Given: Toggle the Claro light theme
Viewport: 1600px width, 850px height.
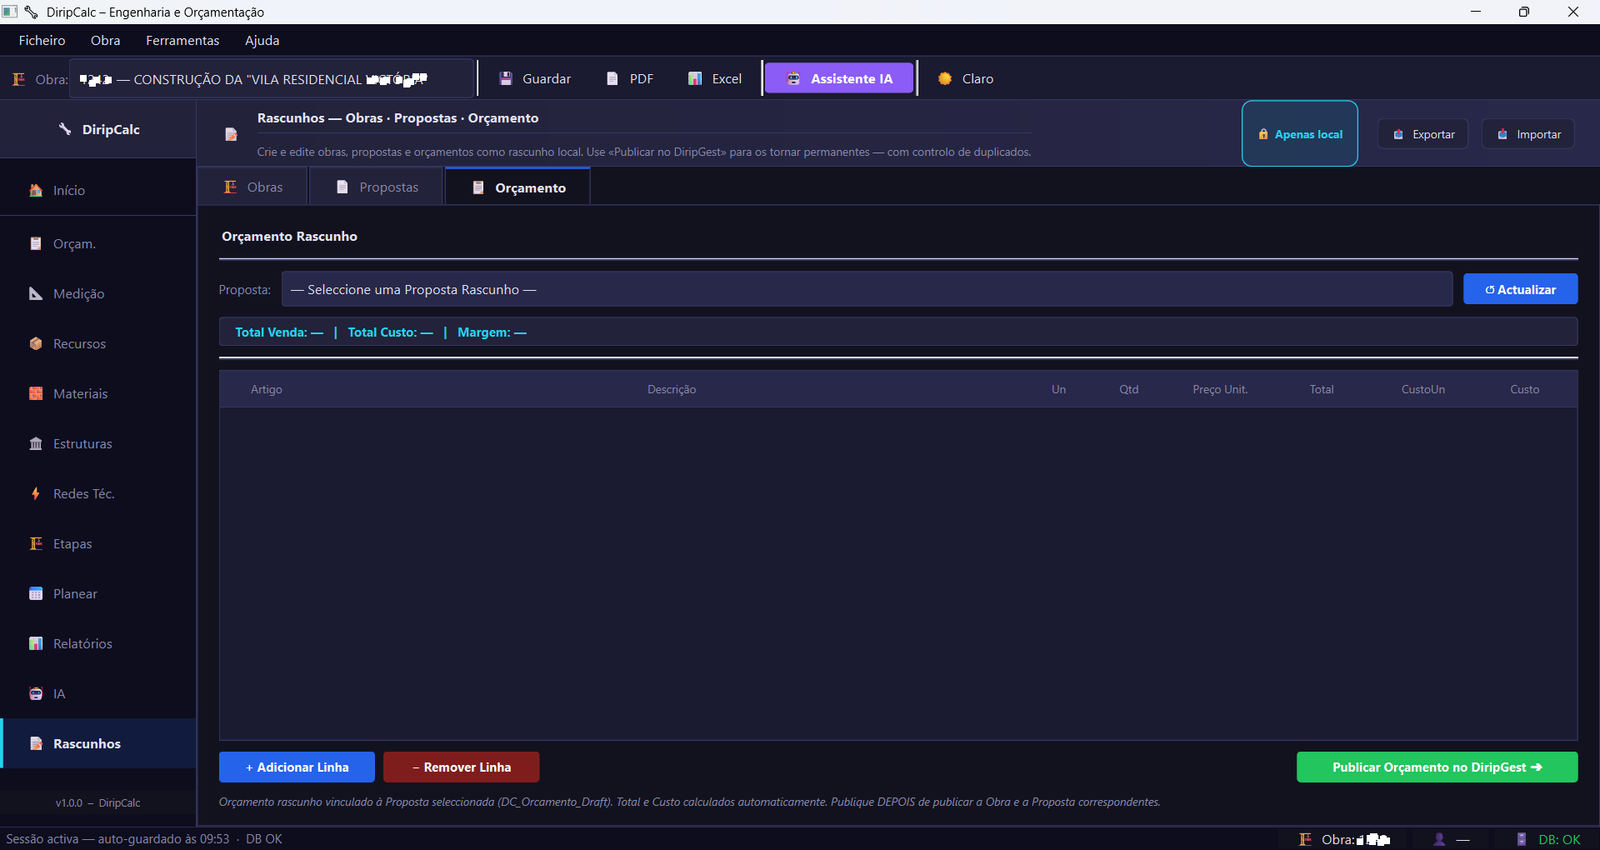Looking at the screenshot, I should pos(965,79).
